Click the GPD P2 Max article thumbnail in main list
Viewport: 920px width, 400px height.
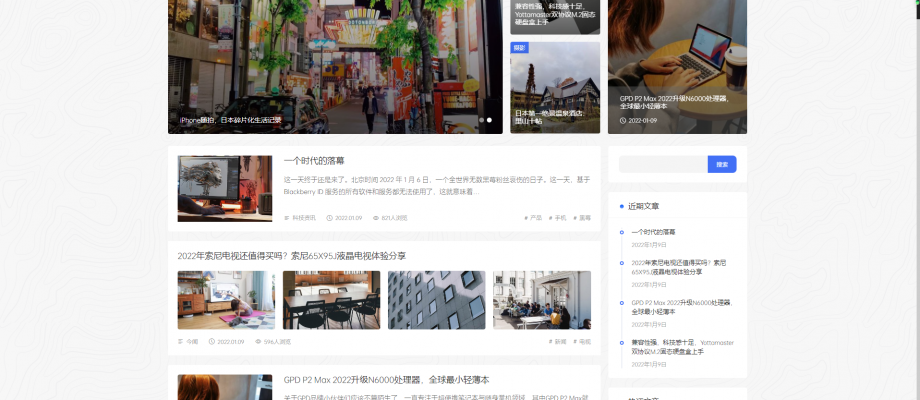(x=225, y=387)
